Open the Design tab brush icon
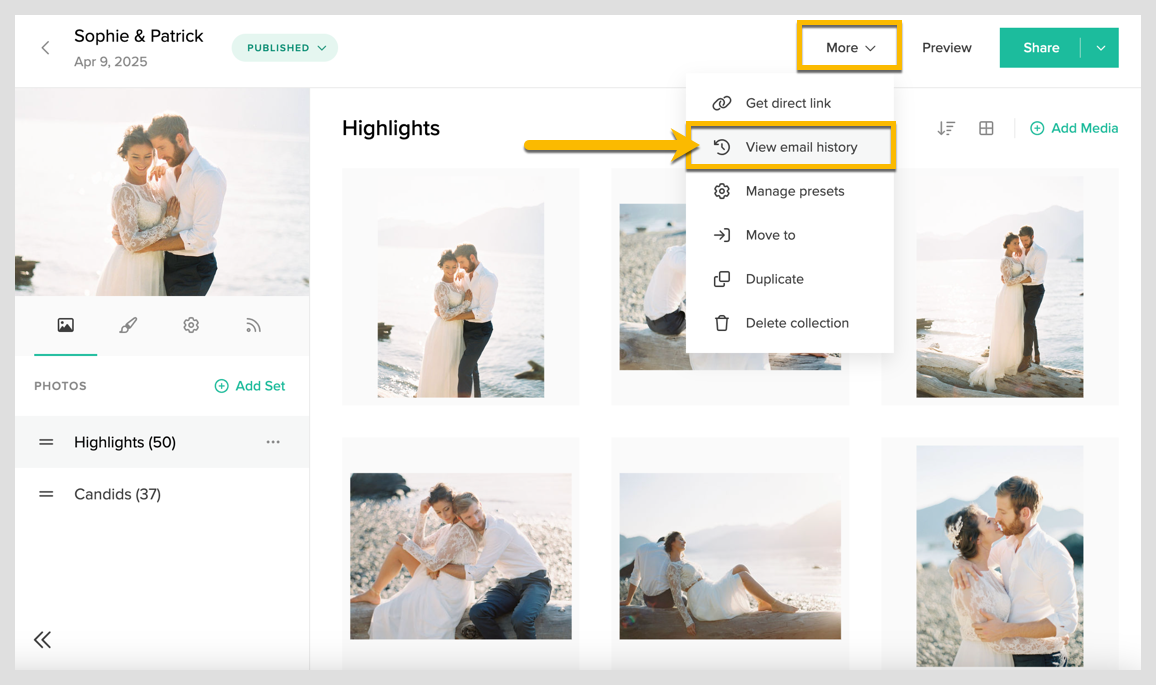Image resolution: width=1156 pixels, height=685 pixels. pyautogui.click(x=128, y=325)
